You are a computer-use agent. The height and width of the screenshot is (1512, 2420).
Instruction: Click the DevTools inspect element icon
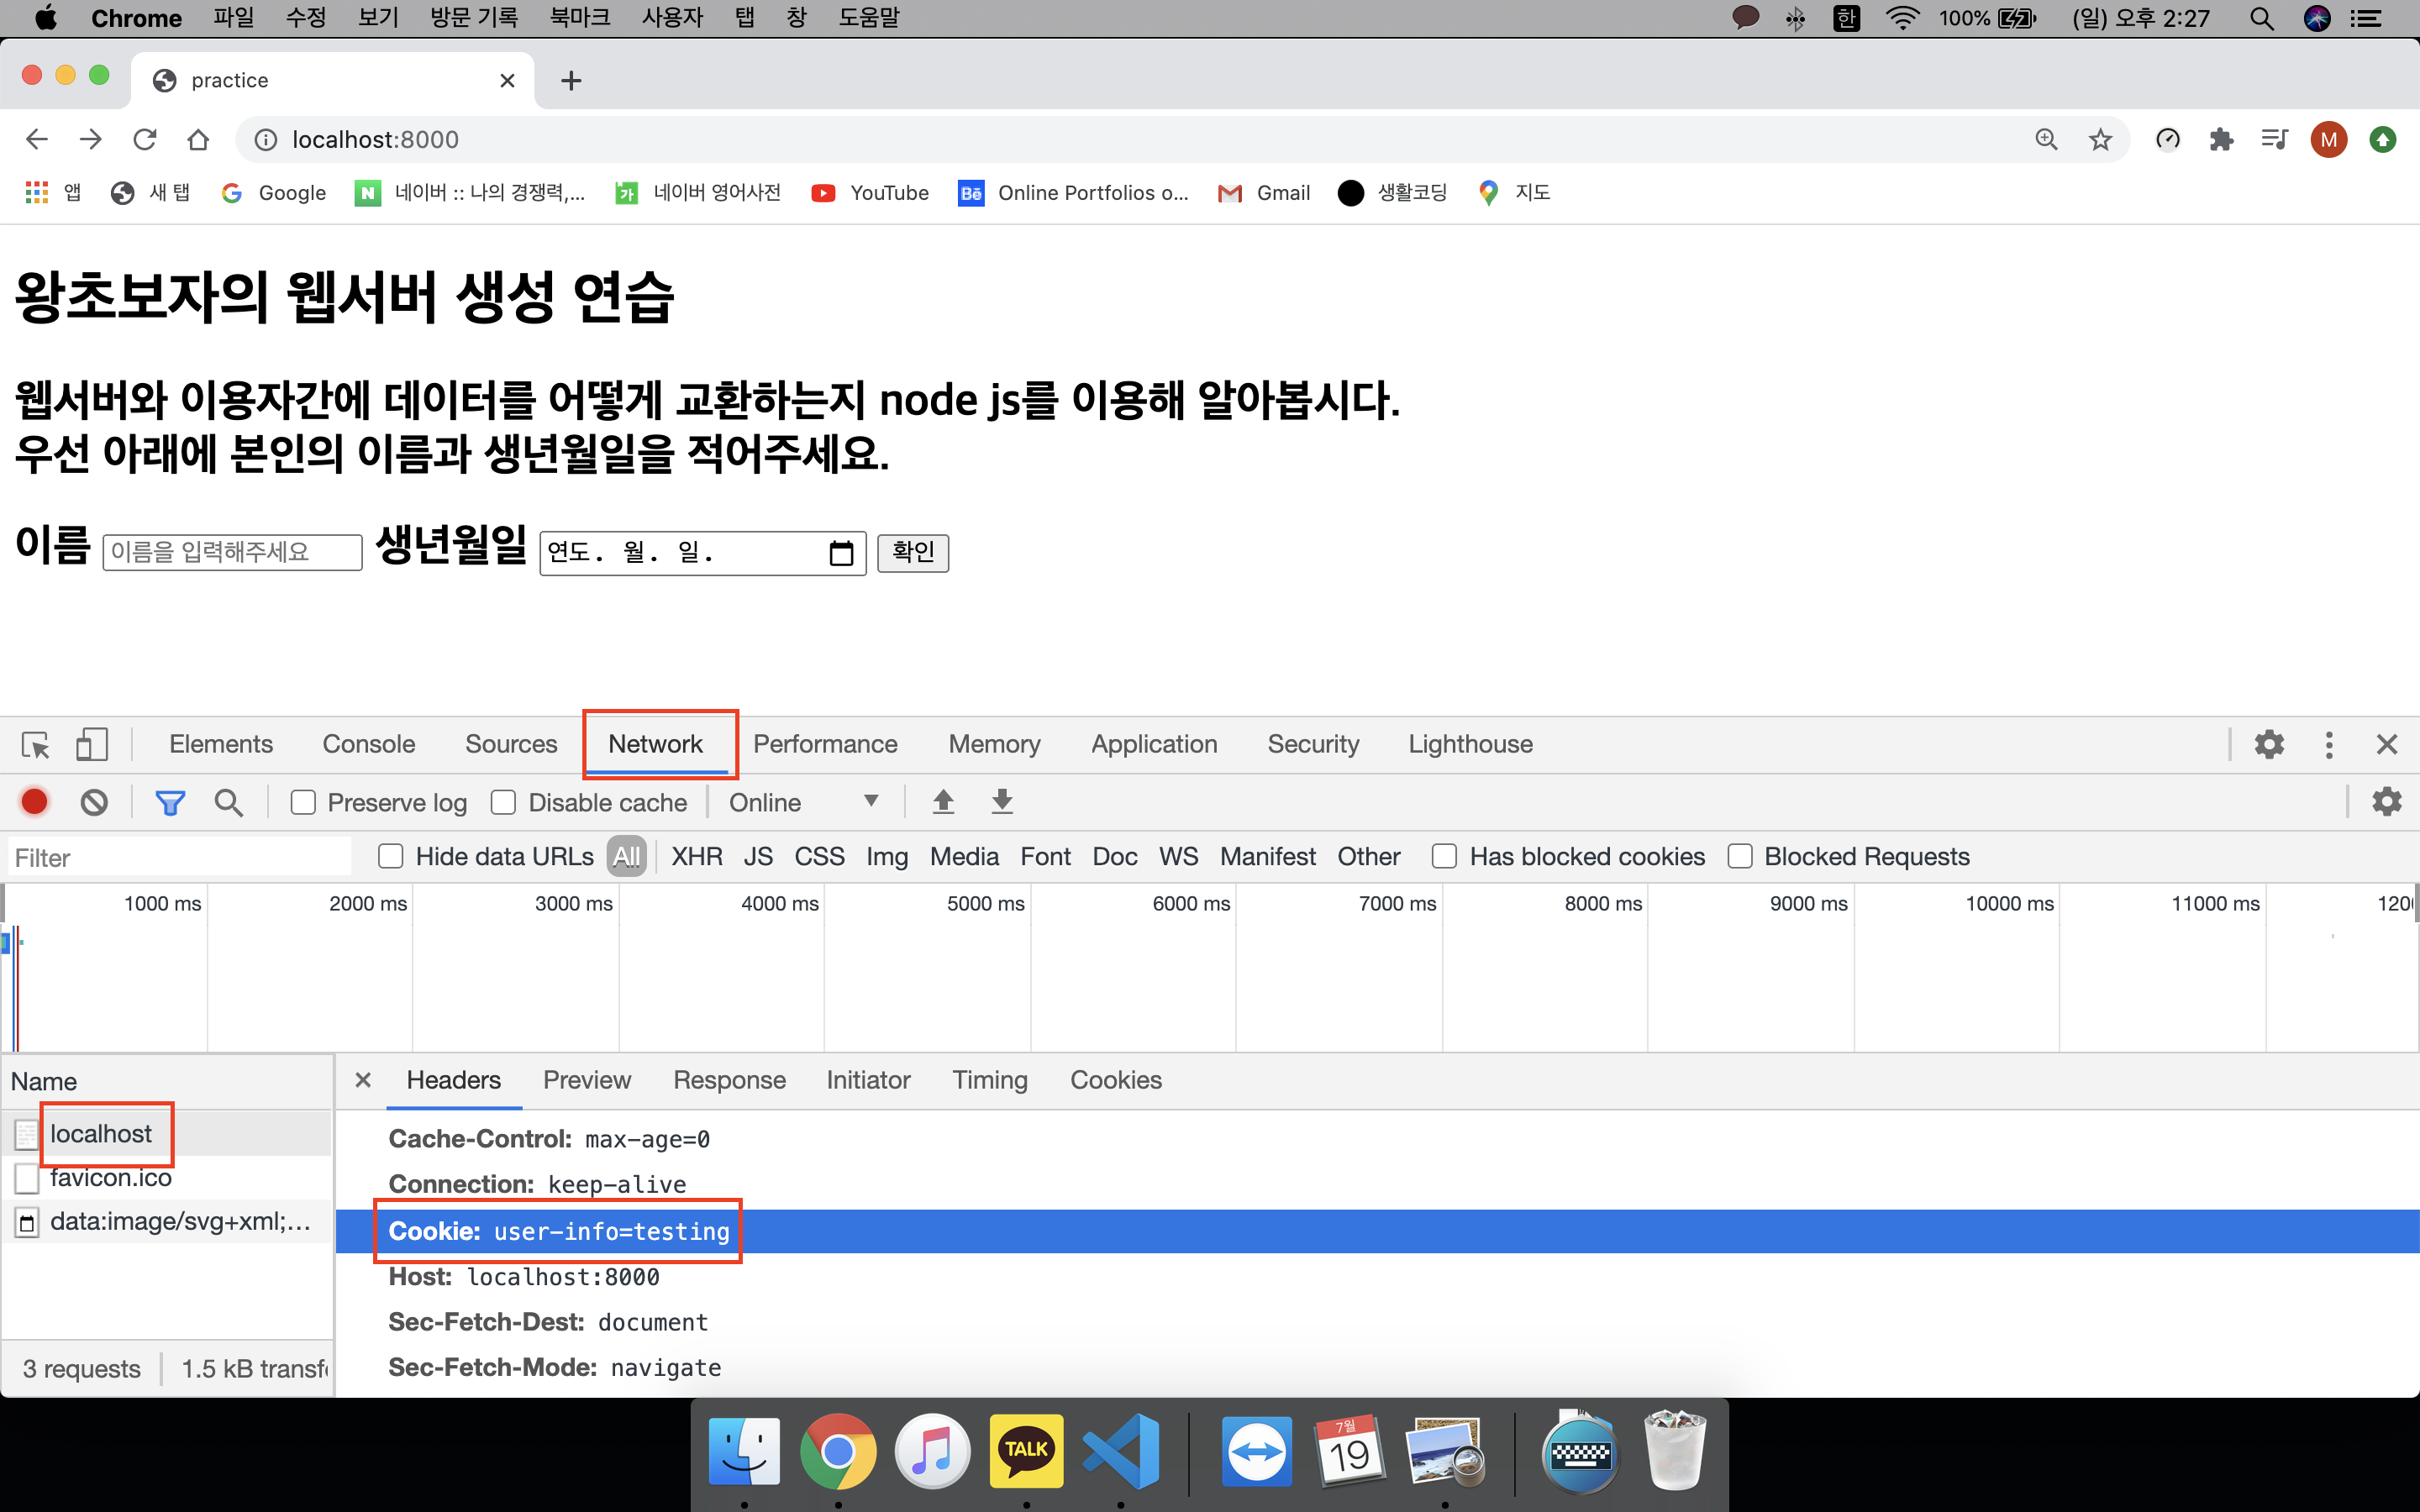point(36,745)
